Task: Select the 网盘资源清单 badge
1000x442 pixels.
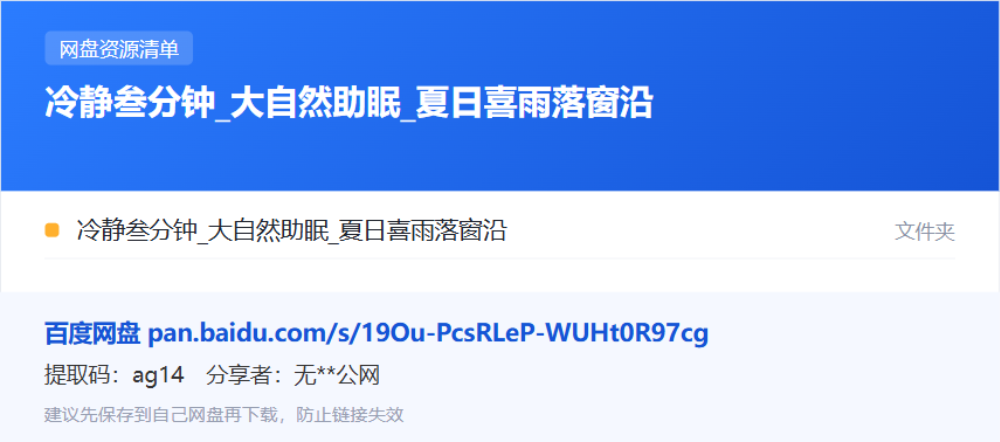Action: click(x=119, y=48)
